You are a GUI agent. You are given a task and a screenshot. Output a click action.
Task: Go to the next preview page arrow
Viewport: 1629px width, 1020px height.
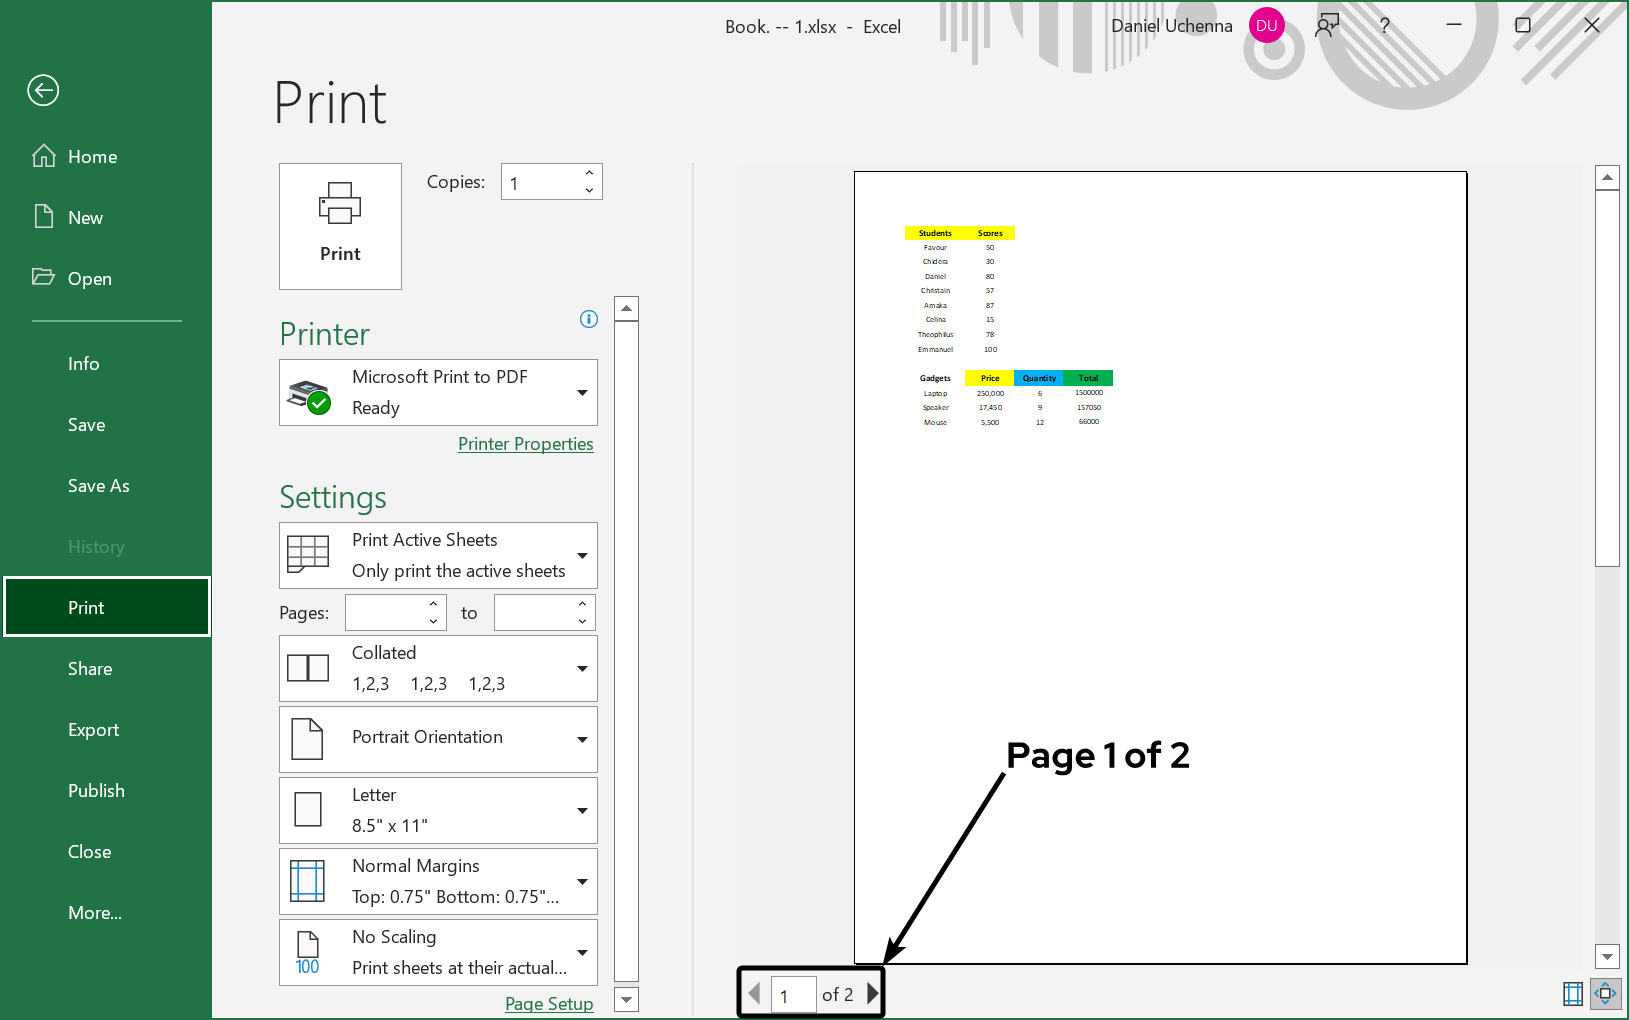872,994
